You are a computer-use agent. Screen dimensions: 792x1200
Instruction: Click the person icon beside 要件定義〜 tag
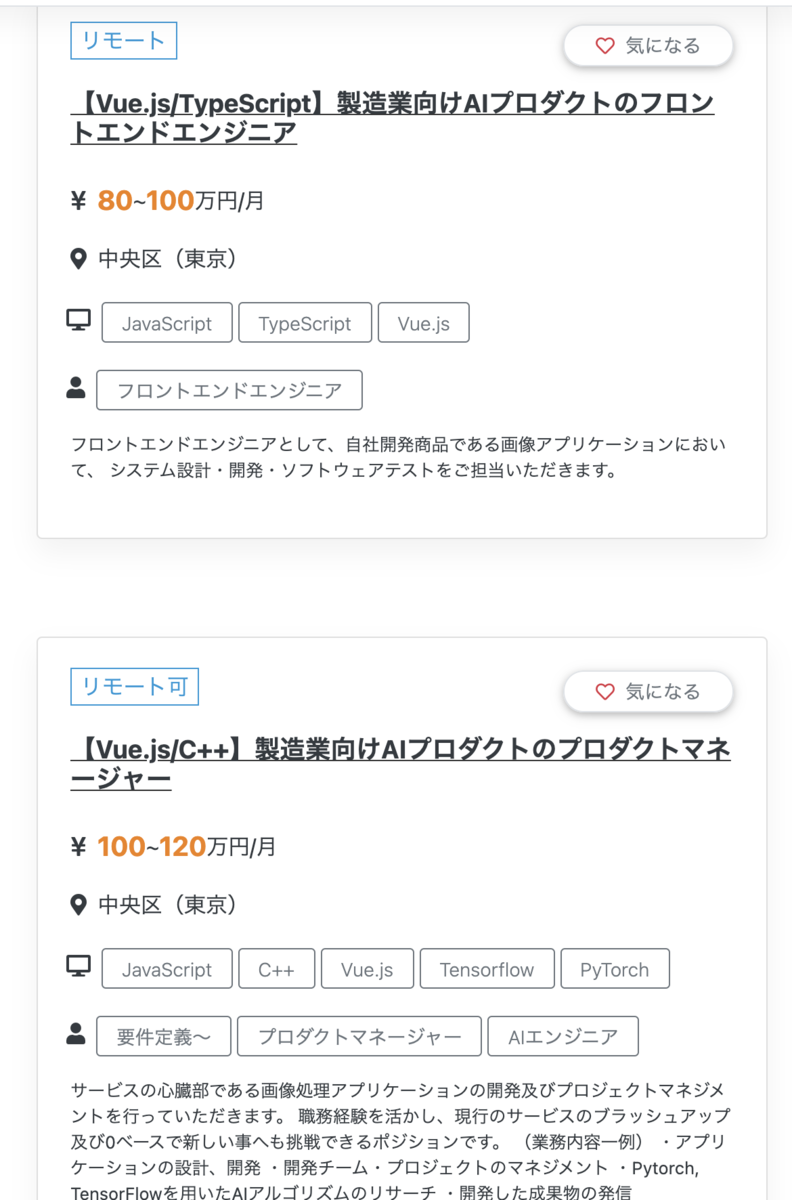coord(76,1034)
